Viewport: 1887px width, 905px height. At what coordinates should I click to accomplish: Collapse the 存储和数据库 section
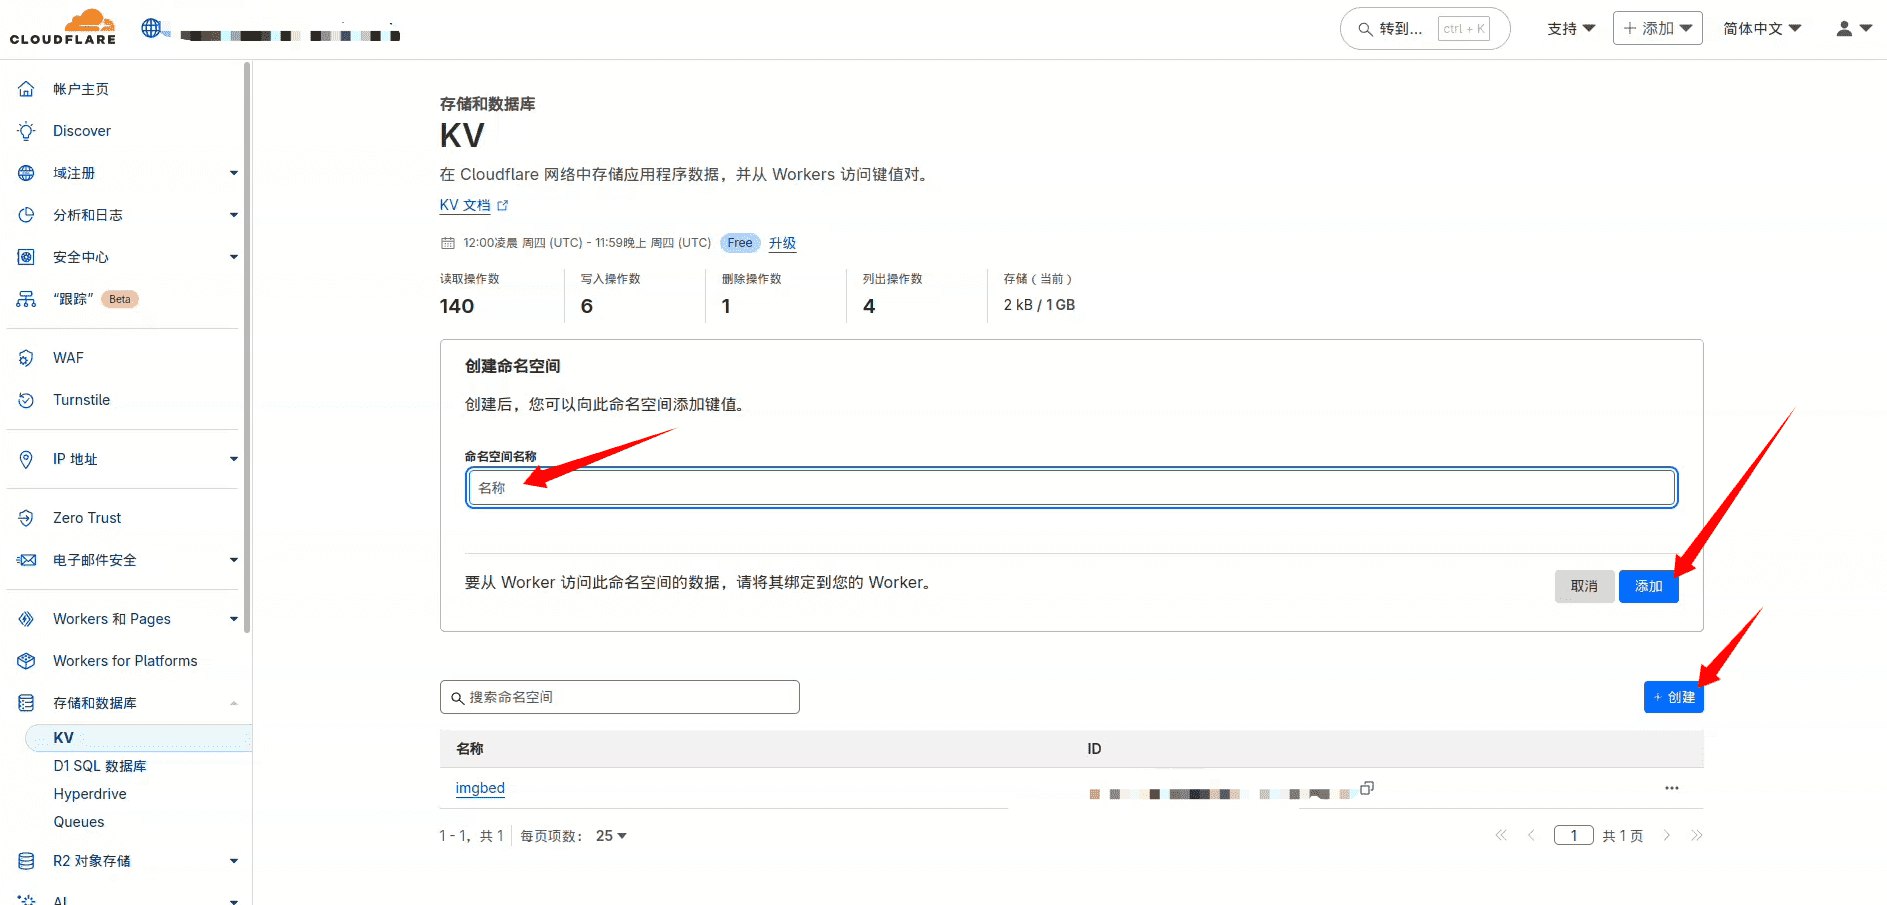coord(234,703)
